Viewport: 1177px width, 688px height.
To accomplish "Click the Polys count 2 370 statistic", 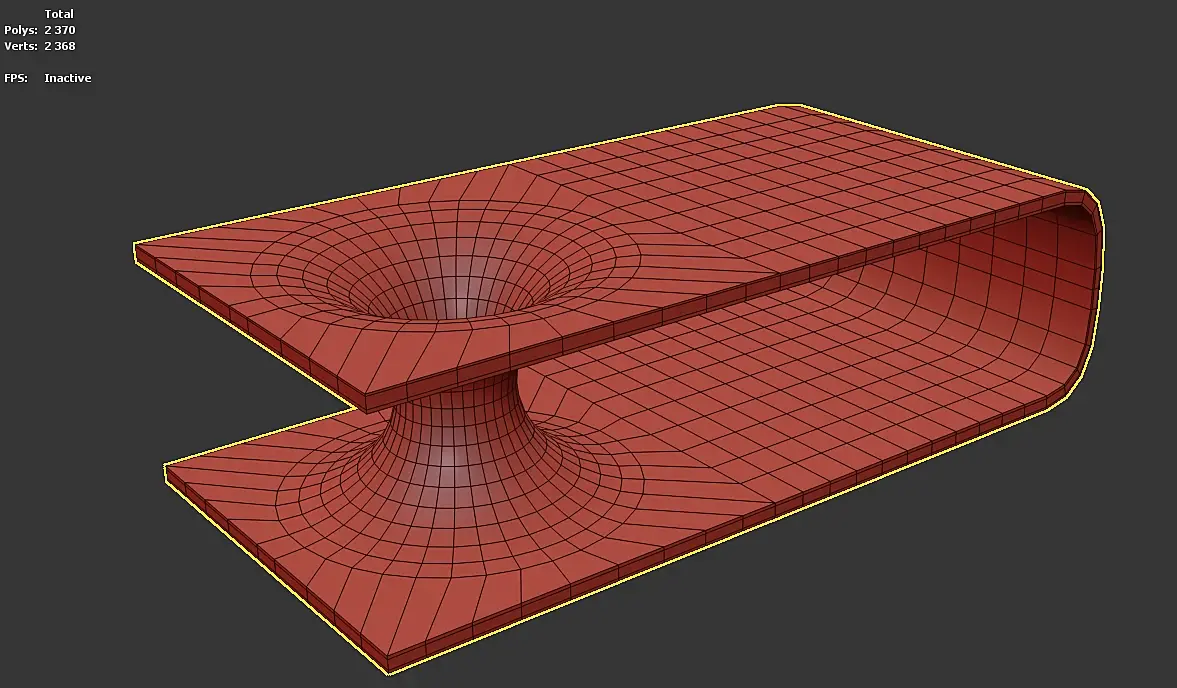I will tap(59, 30).
